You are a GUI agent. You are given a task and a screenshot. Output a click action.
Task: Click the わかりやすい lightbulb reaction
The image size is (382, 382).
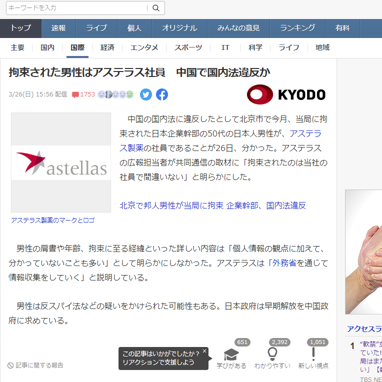pos(272,357)
